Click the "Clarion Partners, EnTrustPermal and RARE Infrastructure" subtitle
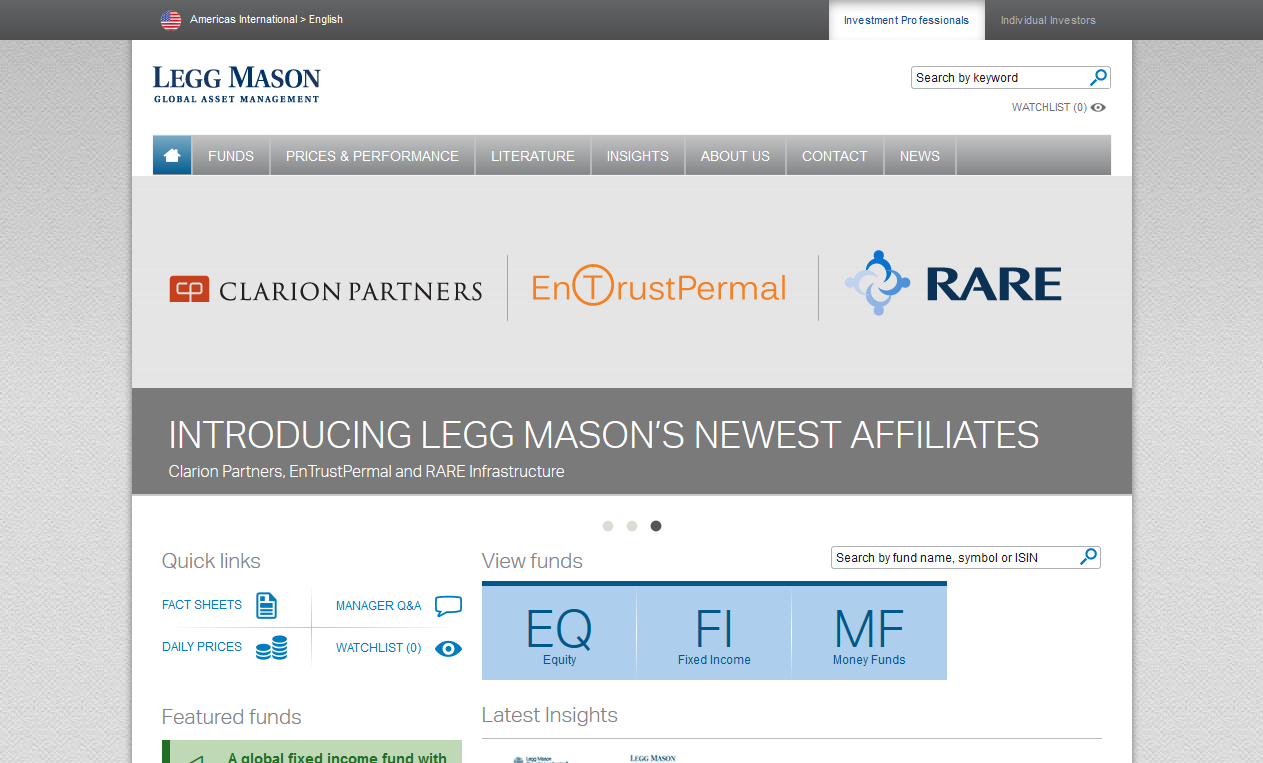Image resolution: width=1263 pixels, height=763 pixels. point(366,471)
